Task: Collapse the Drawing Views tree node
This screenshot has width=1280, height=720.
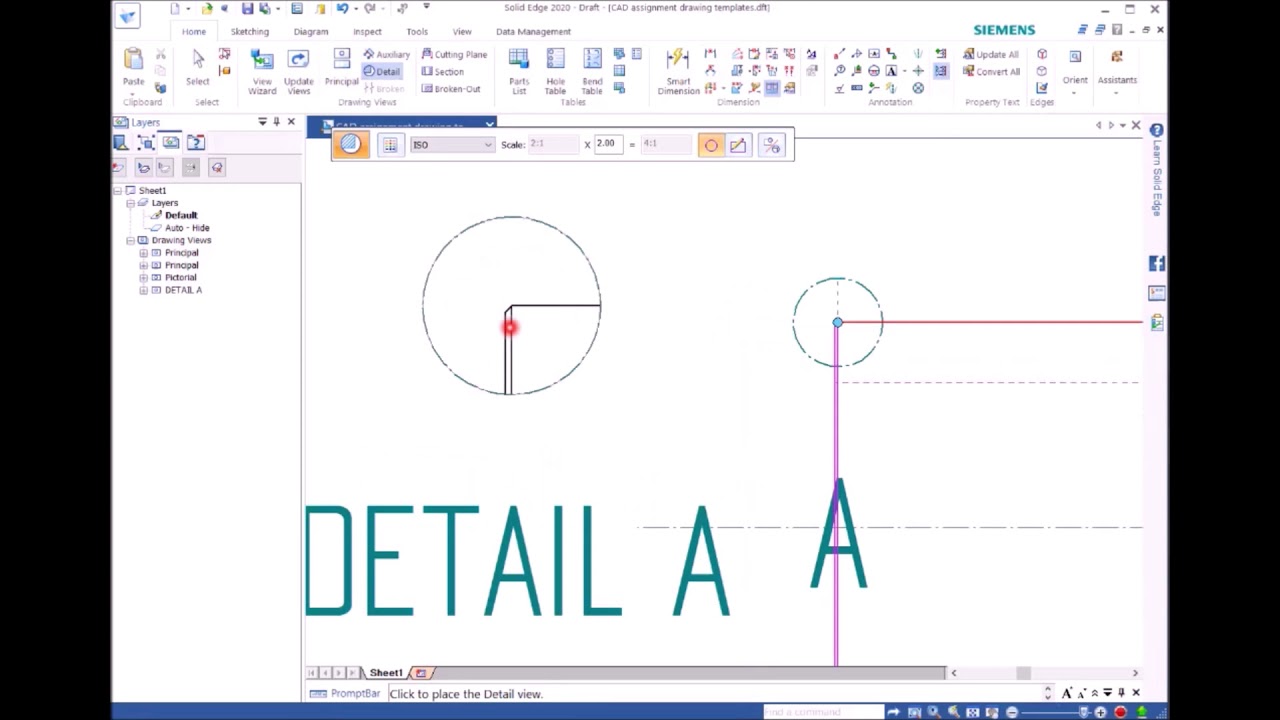Action: (130, 240)
